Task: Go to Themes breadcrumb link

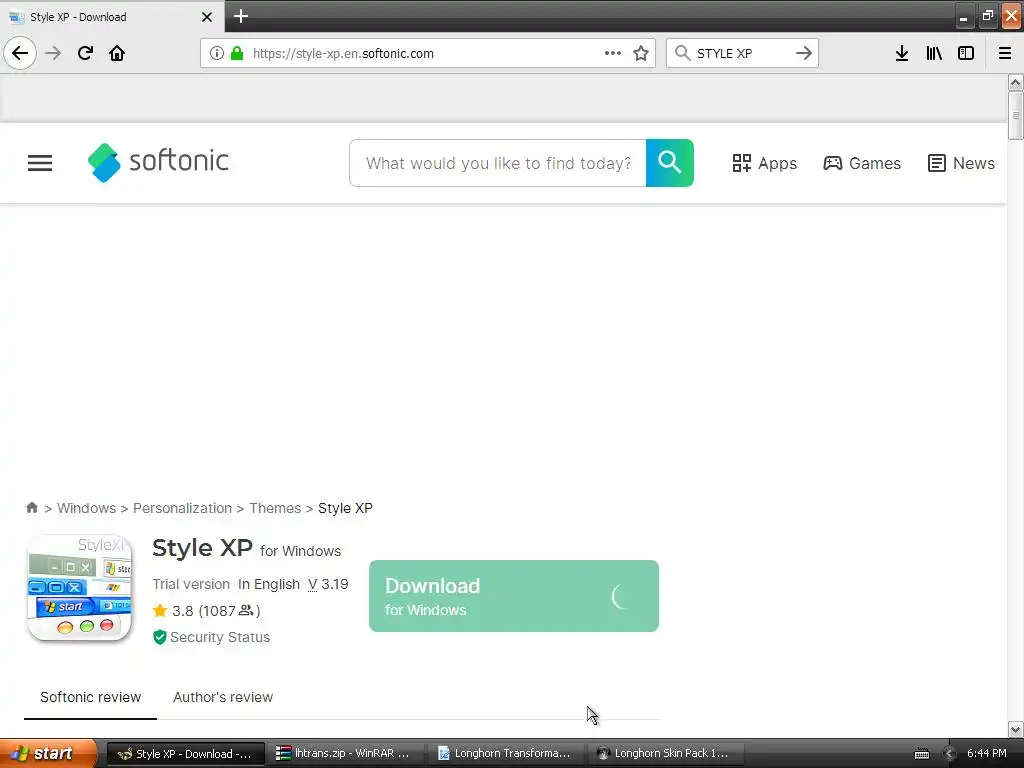Action: [275, 508]
